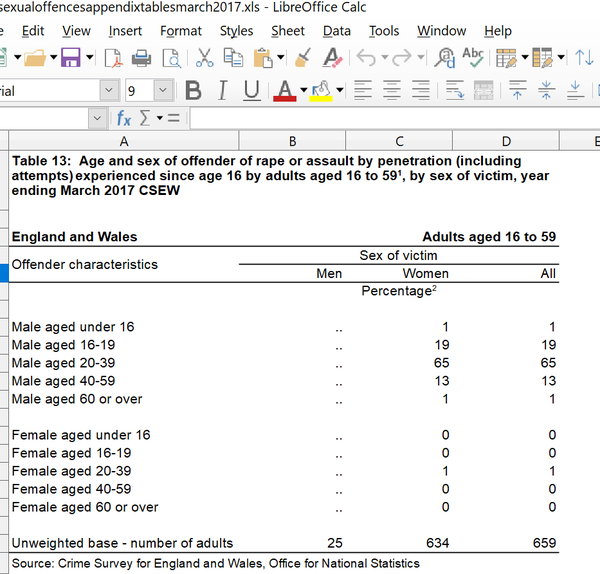Select column A header
600x574 pixels.
point(124,141)
